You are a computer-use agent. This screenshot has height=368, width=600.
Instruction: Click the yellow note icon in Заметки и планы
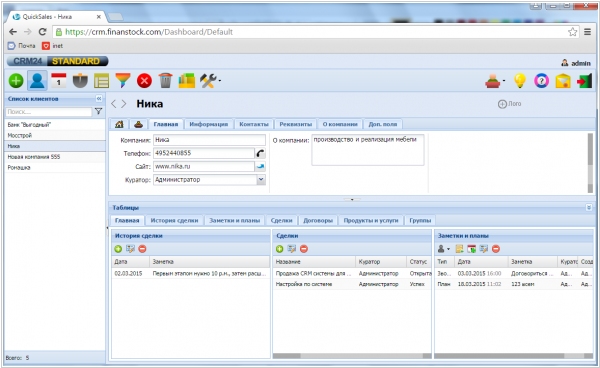point(459,249)
